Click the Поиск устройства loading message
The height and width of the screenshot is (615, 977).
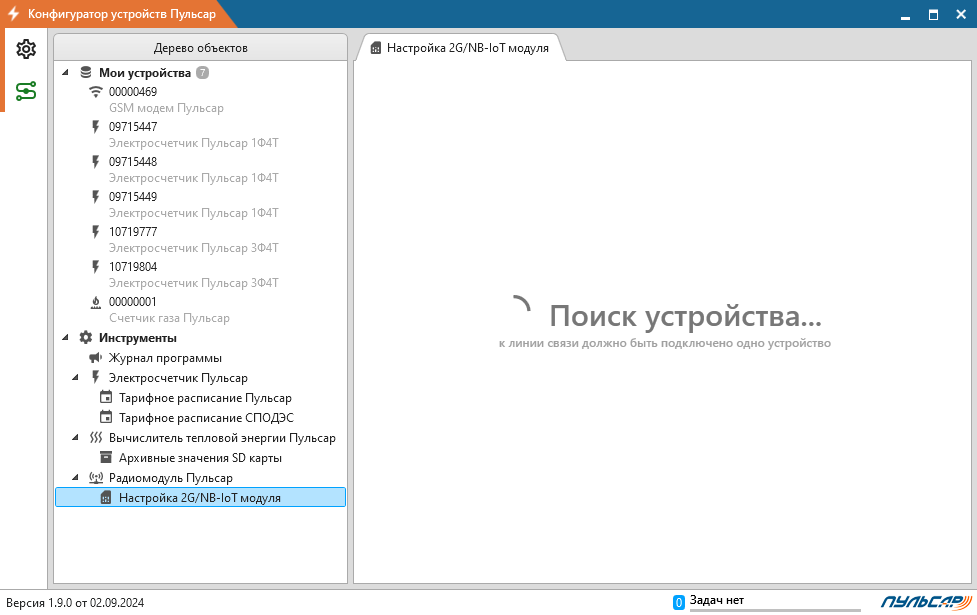coord(685,316)
